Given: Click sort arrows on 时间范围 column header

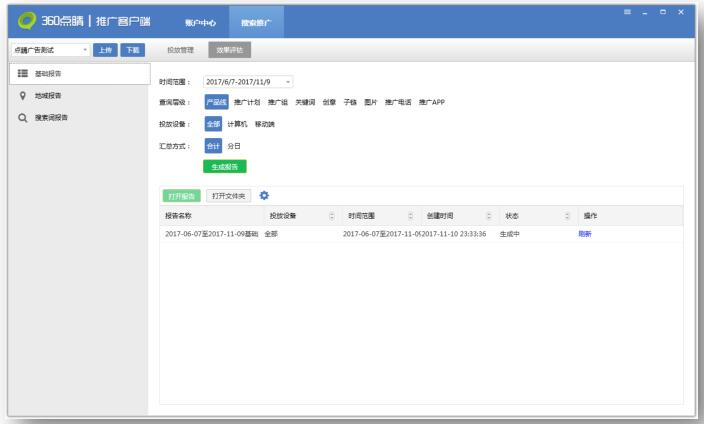Looking at the screenshot, I should [x=410, y=215].
